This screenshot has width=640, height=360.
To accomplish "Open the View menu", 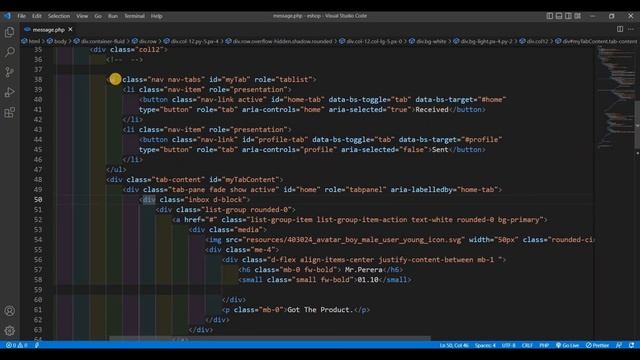I will click(82, 16).
